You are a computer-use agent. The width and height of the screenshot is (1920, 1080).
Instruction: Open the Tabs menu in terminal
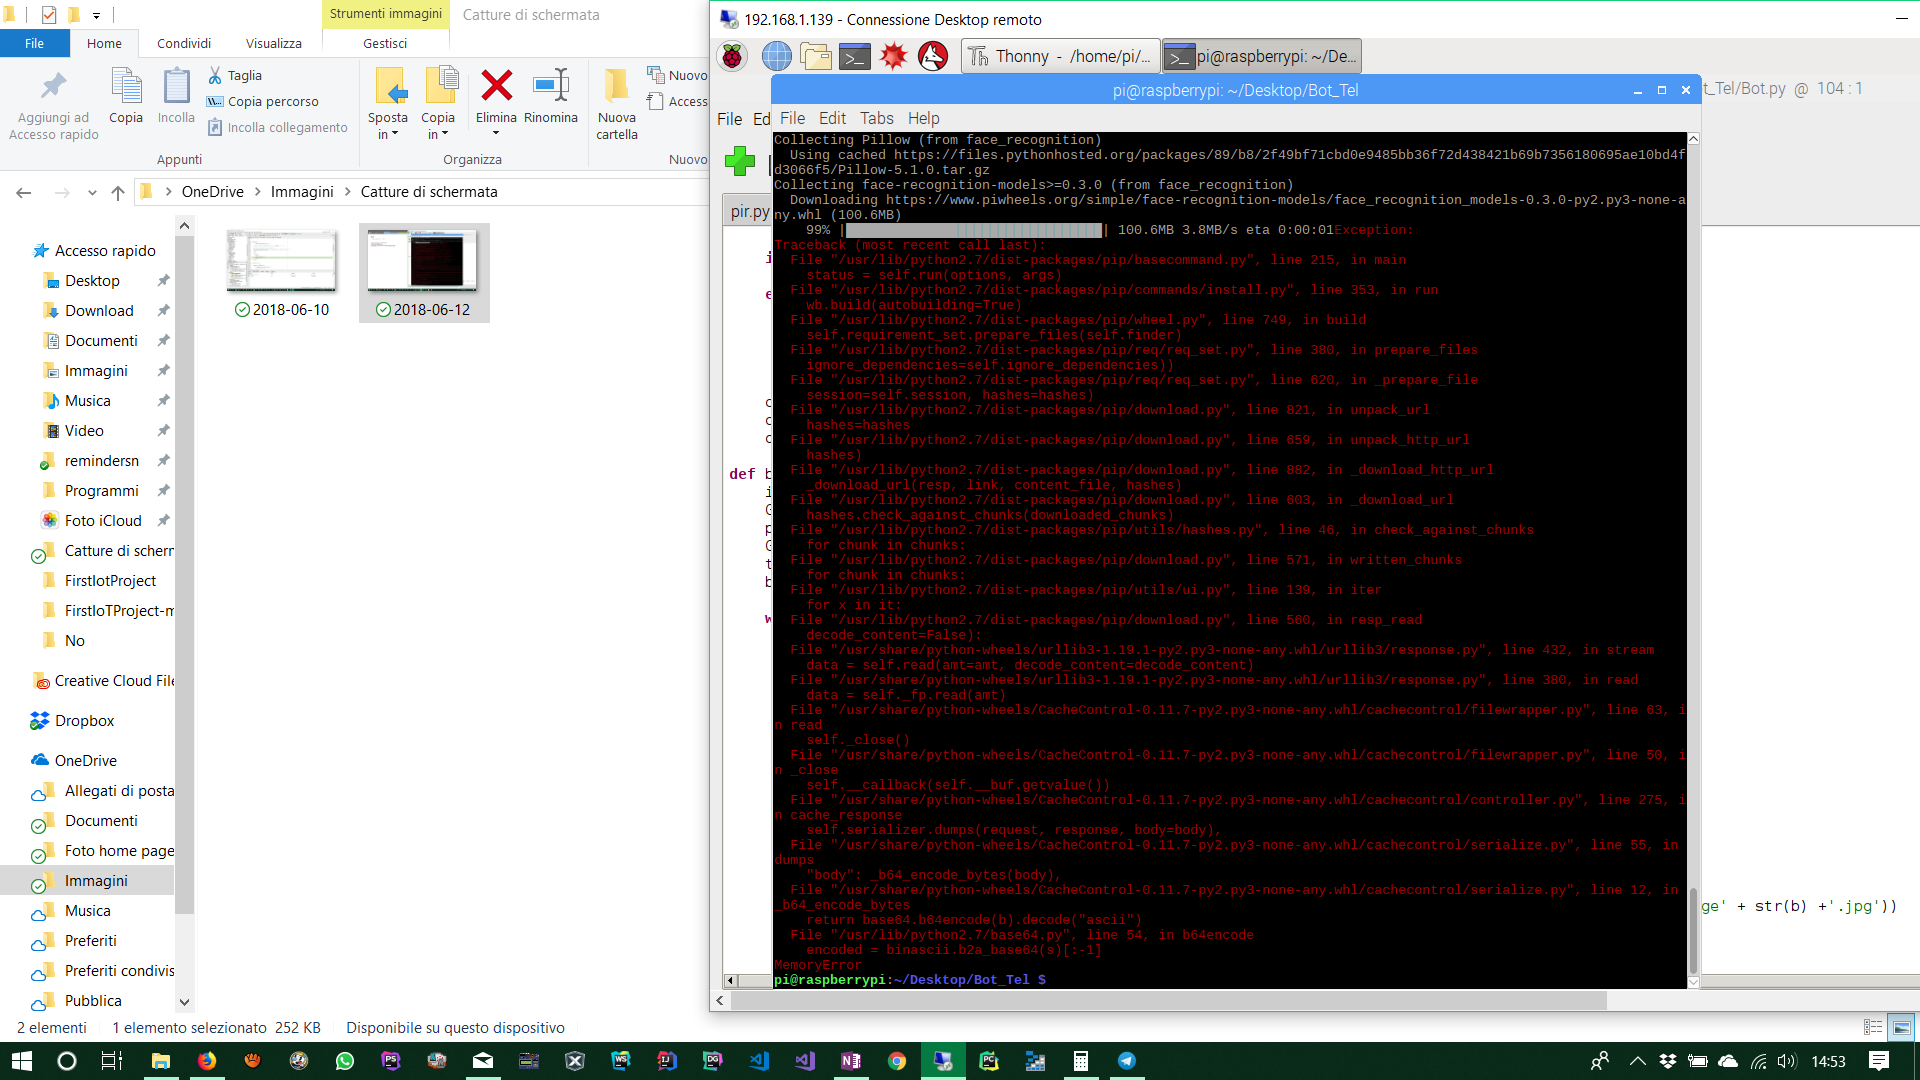(876, 118)
